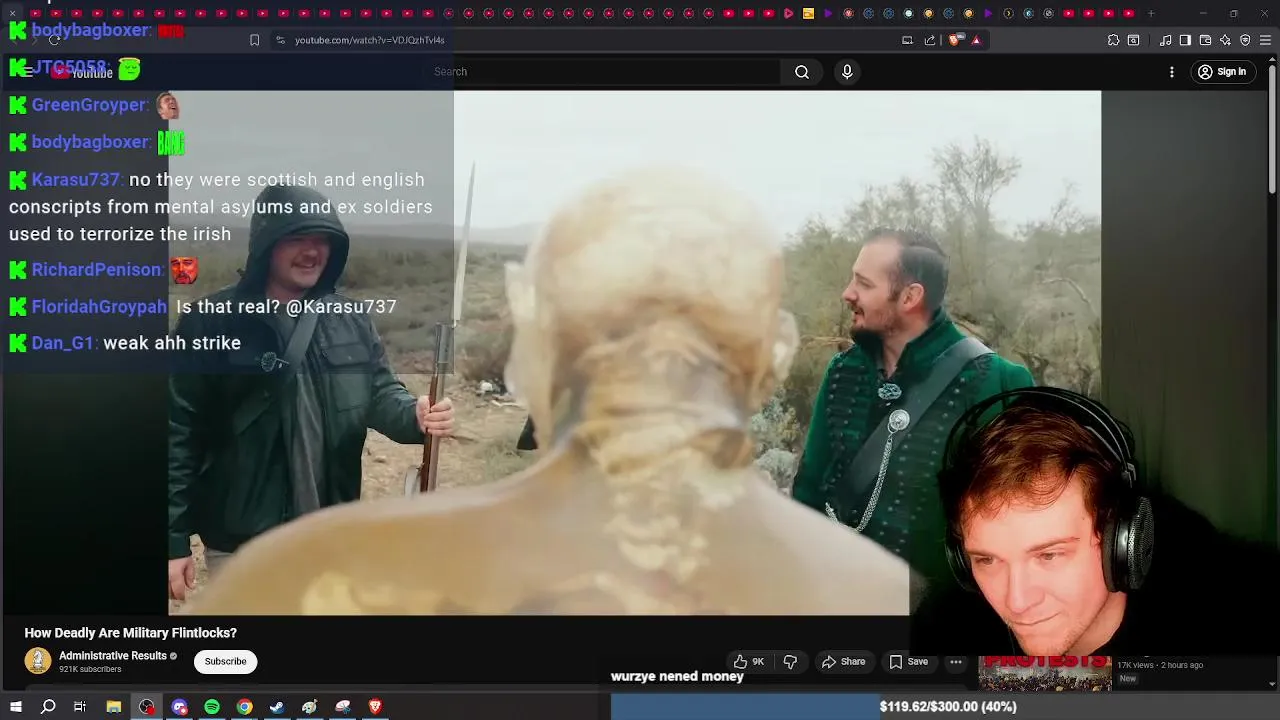Screen dimensions: 1280x720
Task: Click the YouTube search magnifier button
Action: point(802,72)
